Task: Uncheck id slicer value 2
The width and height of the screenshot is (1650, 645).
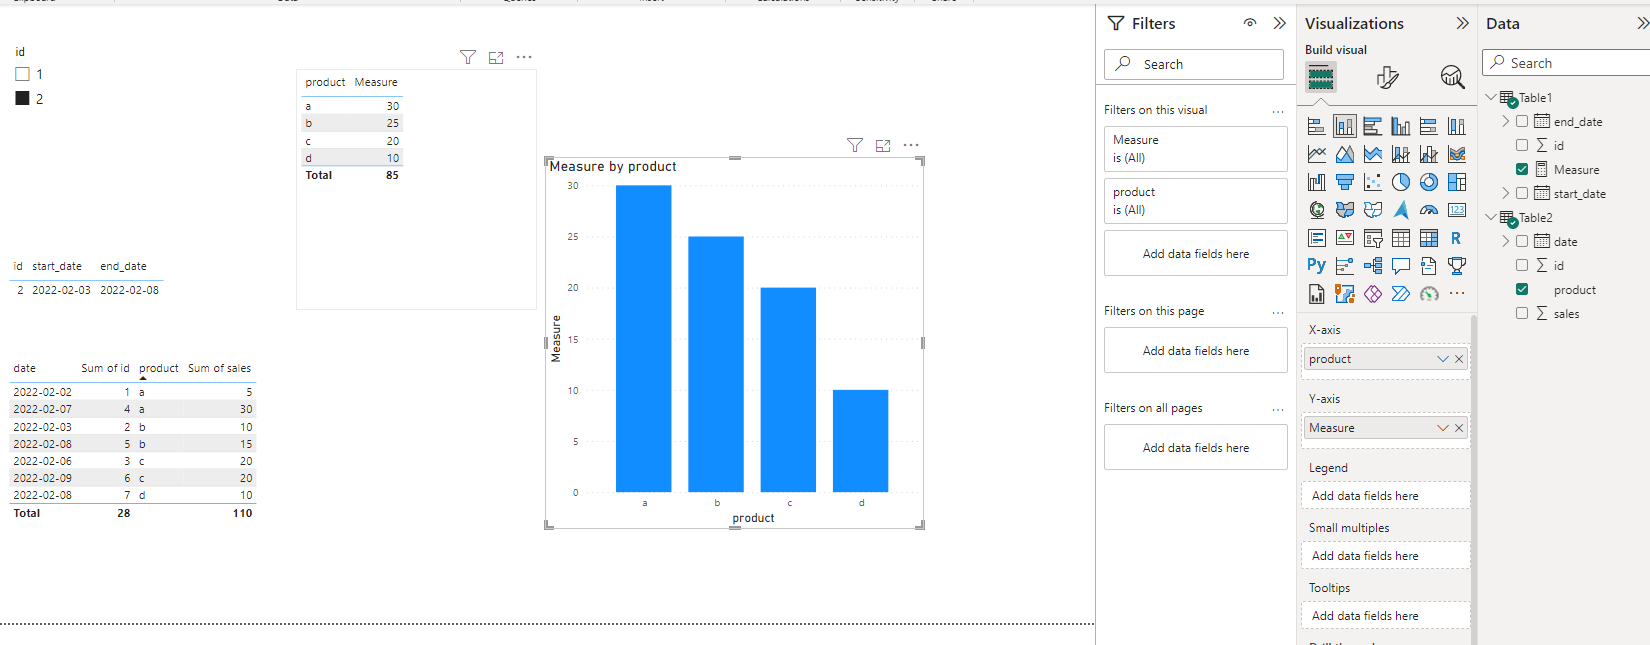Action: pyautogui.click(x=22, y=98)
